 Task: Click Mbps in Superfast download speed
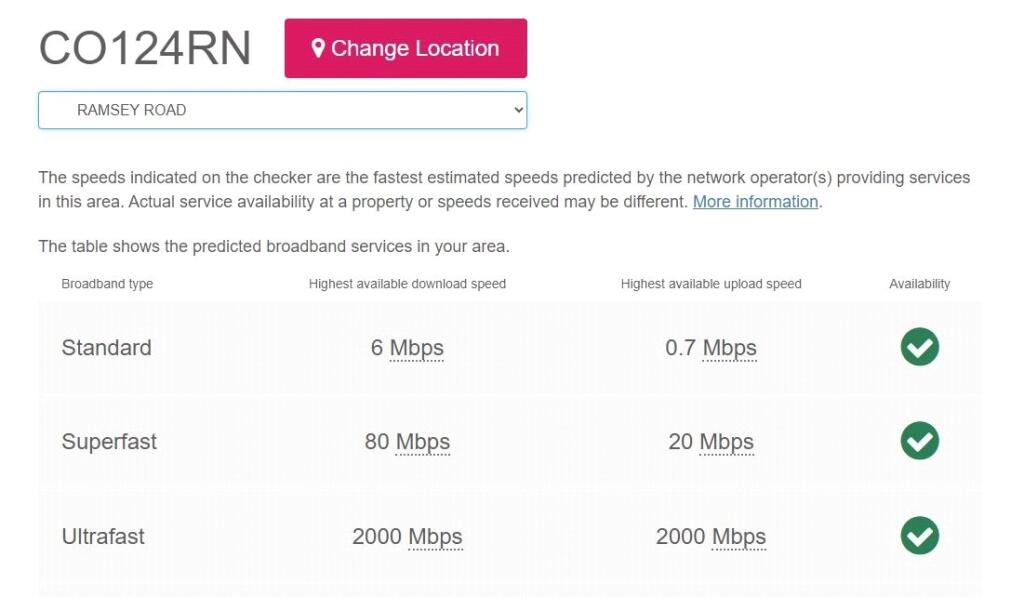coord(422,442)
